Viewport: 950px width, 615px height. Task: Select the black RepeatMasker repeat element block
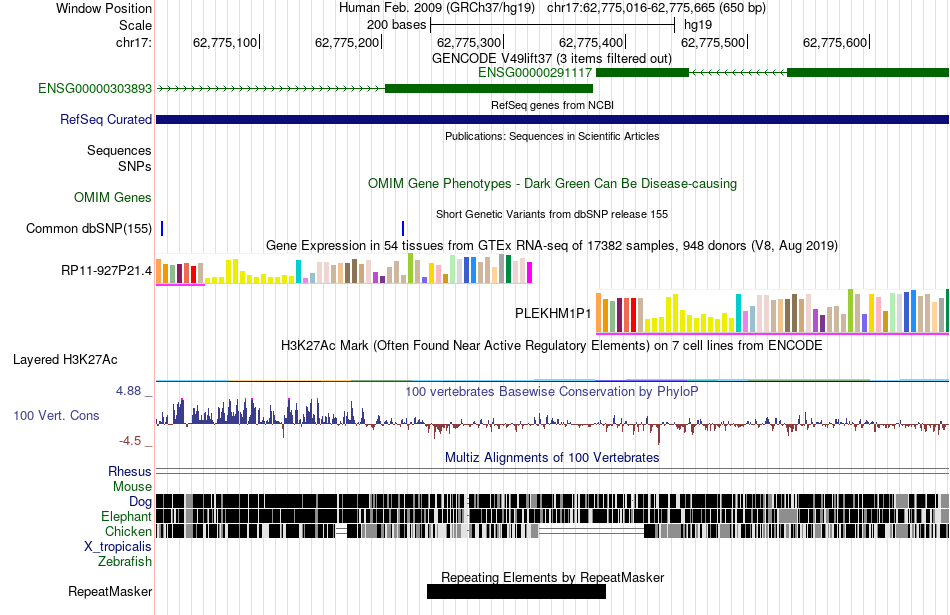tap(516, 591)
